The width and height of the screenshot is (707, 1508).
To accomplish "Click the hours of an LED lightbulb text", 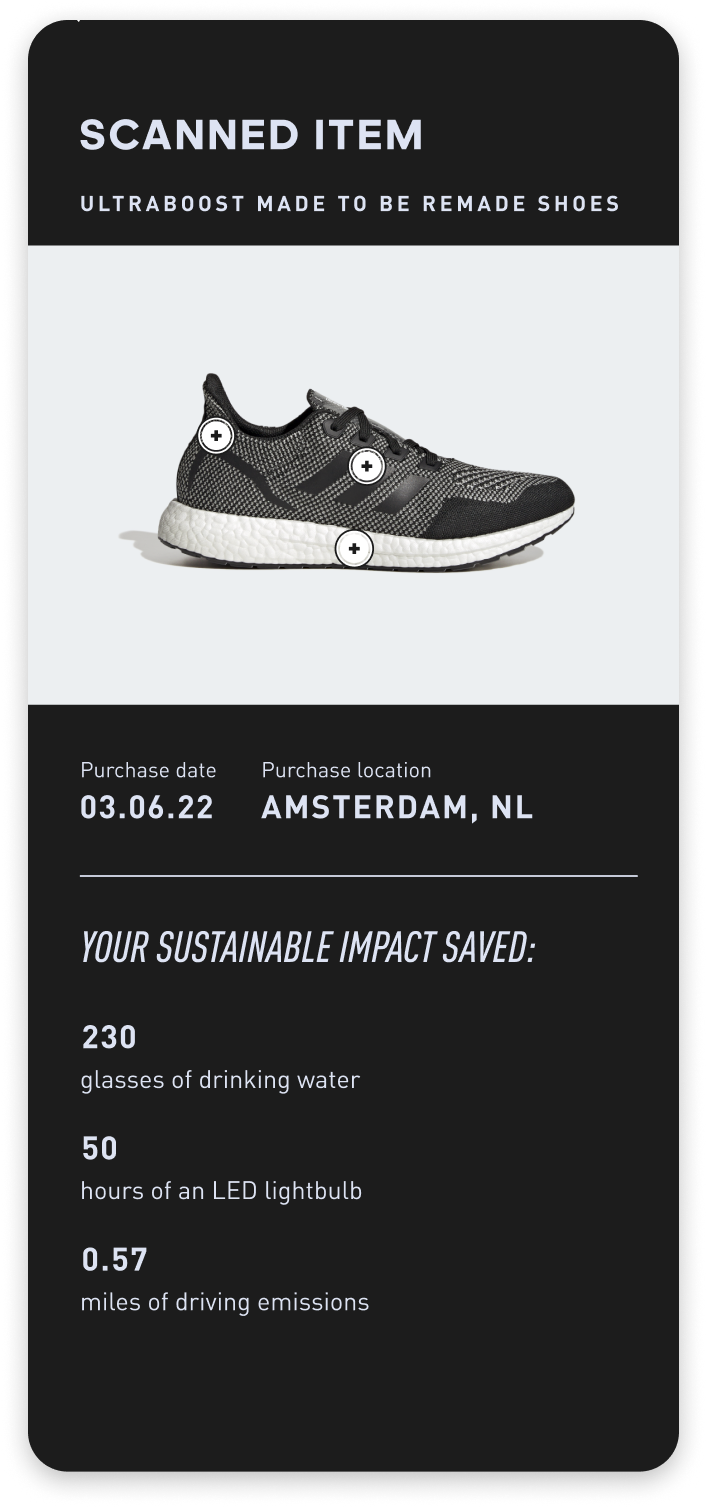I will click(221, 1191).
